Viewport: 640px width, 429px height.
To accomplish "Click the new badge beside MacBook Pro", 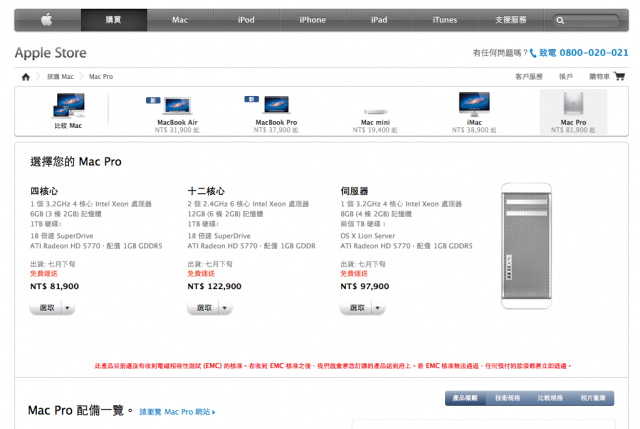I will (x=251, y=99).
